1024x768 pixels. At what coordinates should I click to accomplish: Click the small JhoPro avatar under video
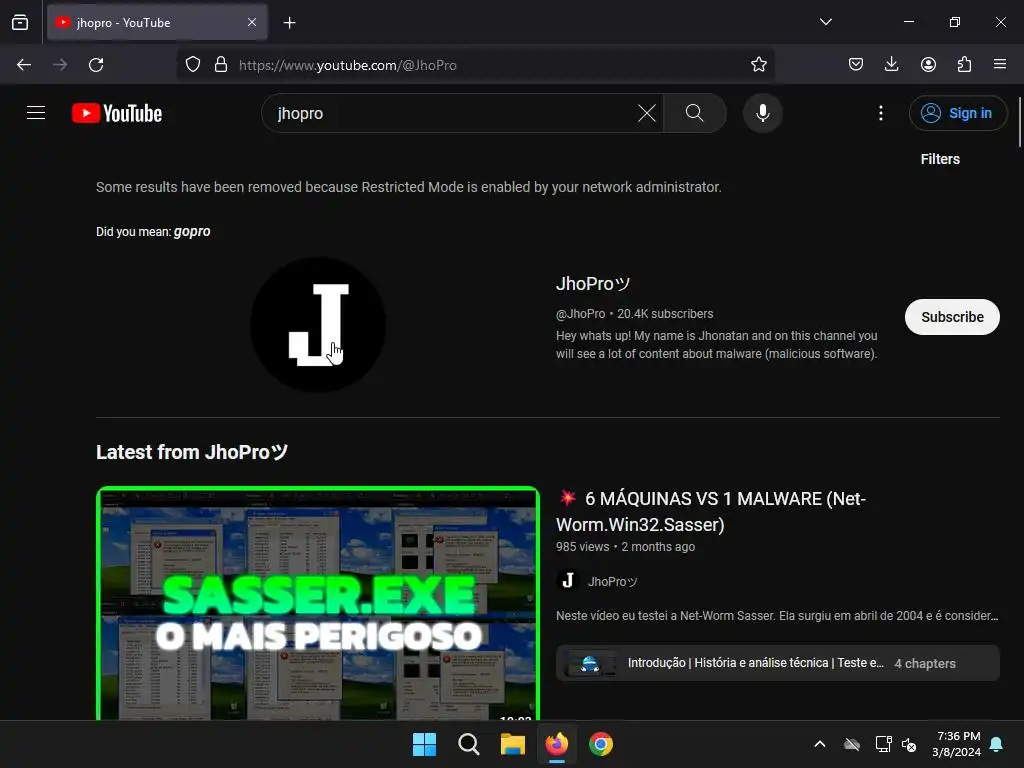(568, 581)
